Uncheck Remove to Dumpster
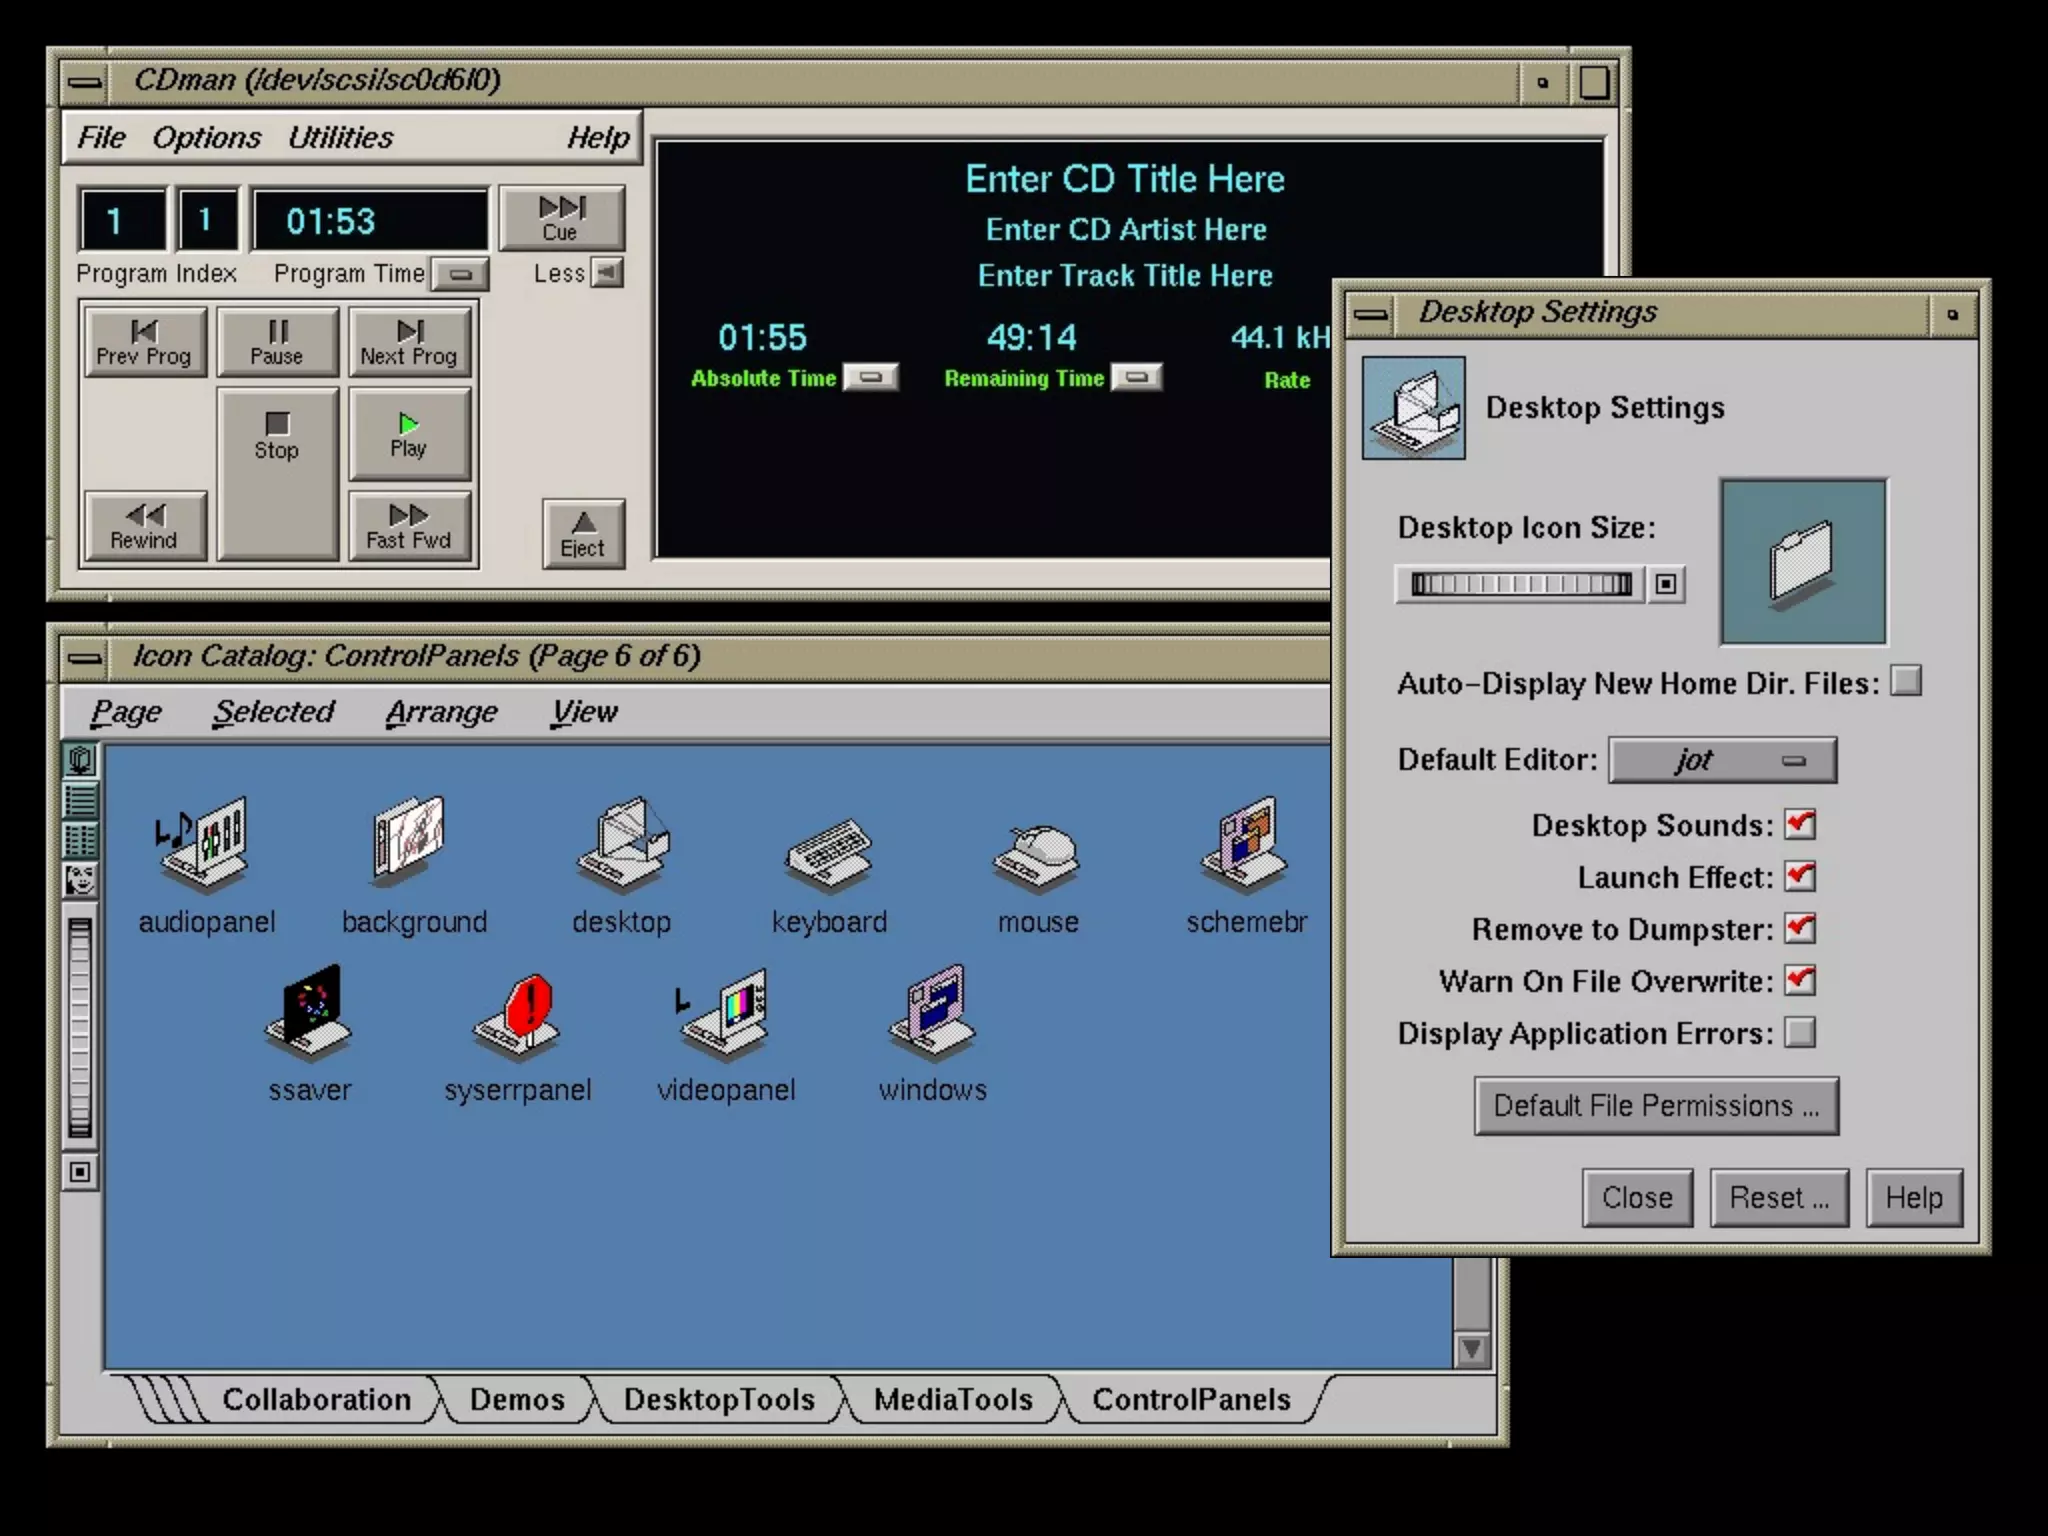 (1800, 928)
